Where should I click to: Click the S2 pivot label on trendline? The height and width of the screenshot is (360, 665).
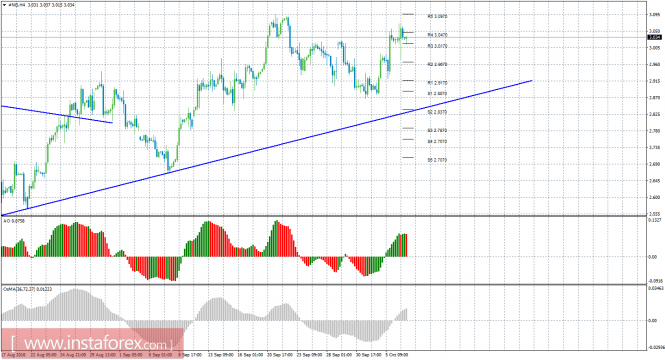[x=437, y=112]
